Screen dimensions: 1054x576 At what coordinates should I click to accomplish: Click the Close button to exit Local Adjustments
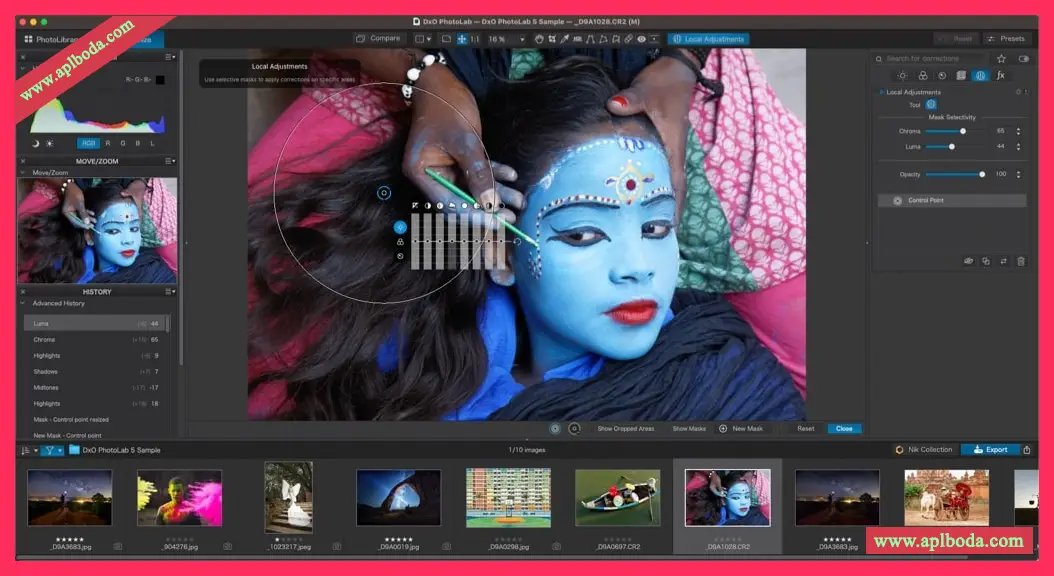(843, 427)
